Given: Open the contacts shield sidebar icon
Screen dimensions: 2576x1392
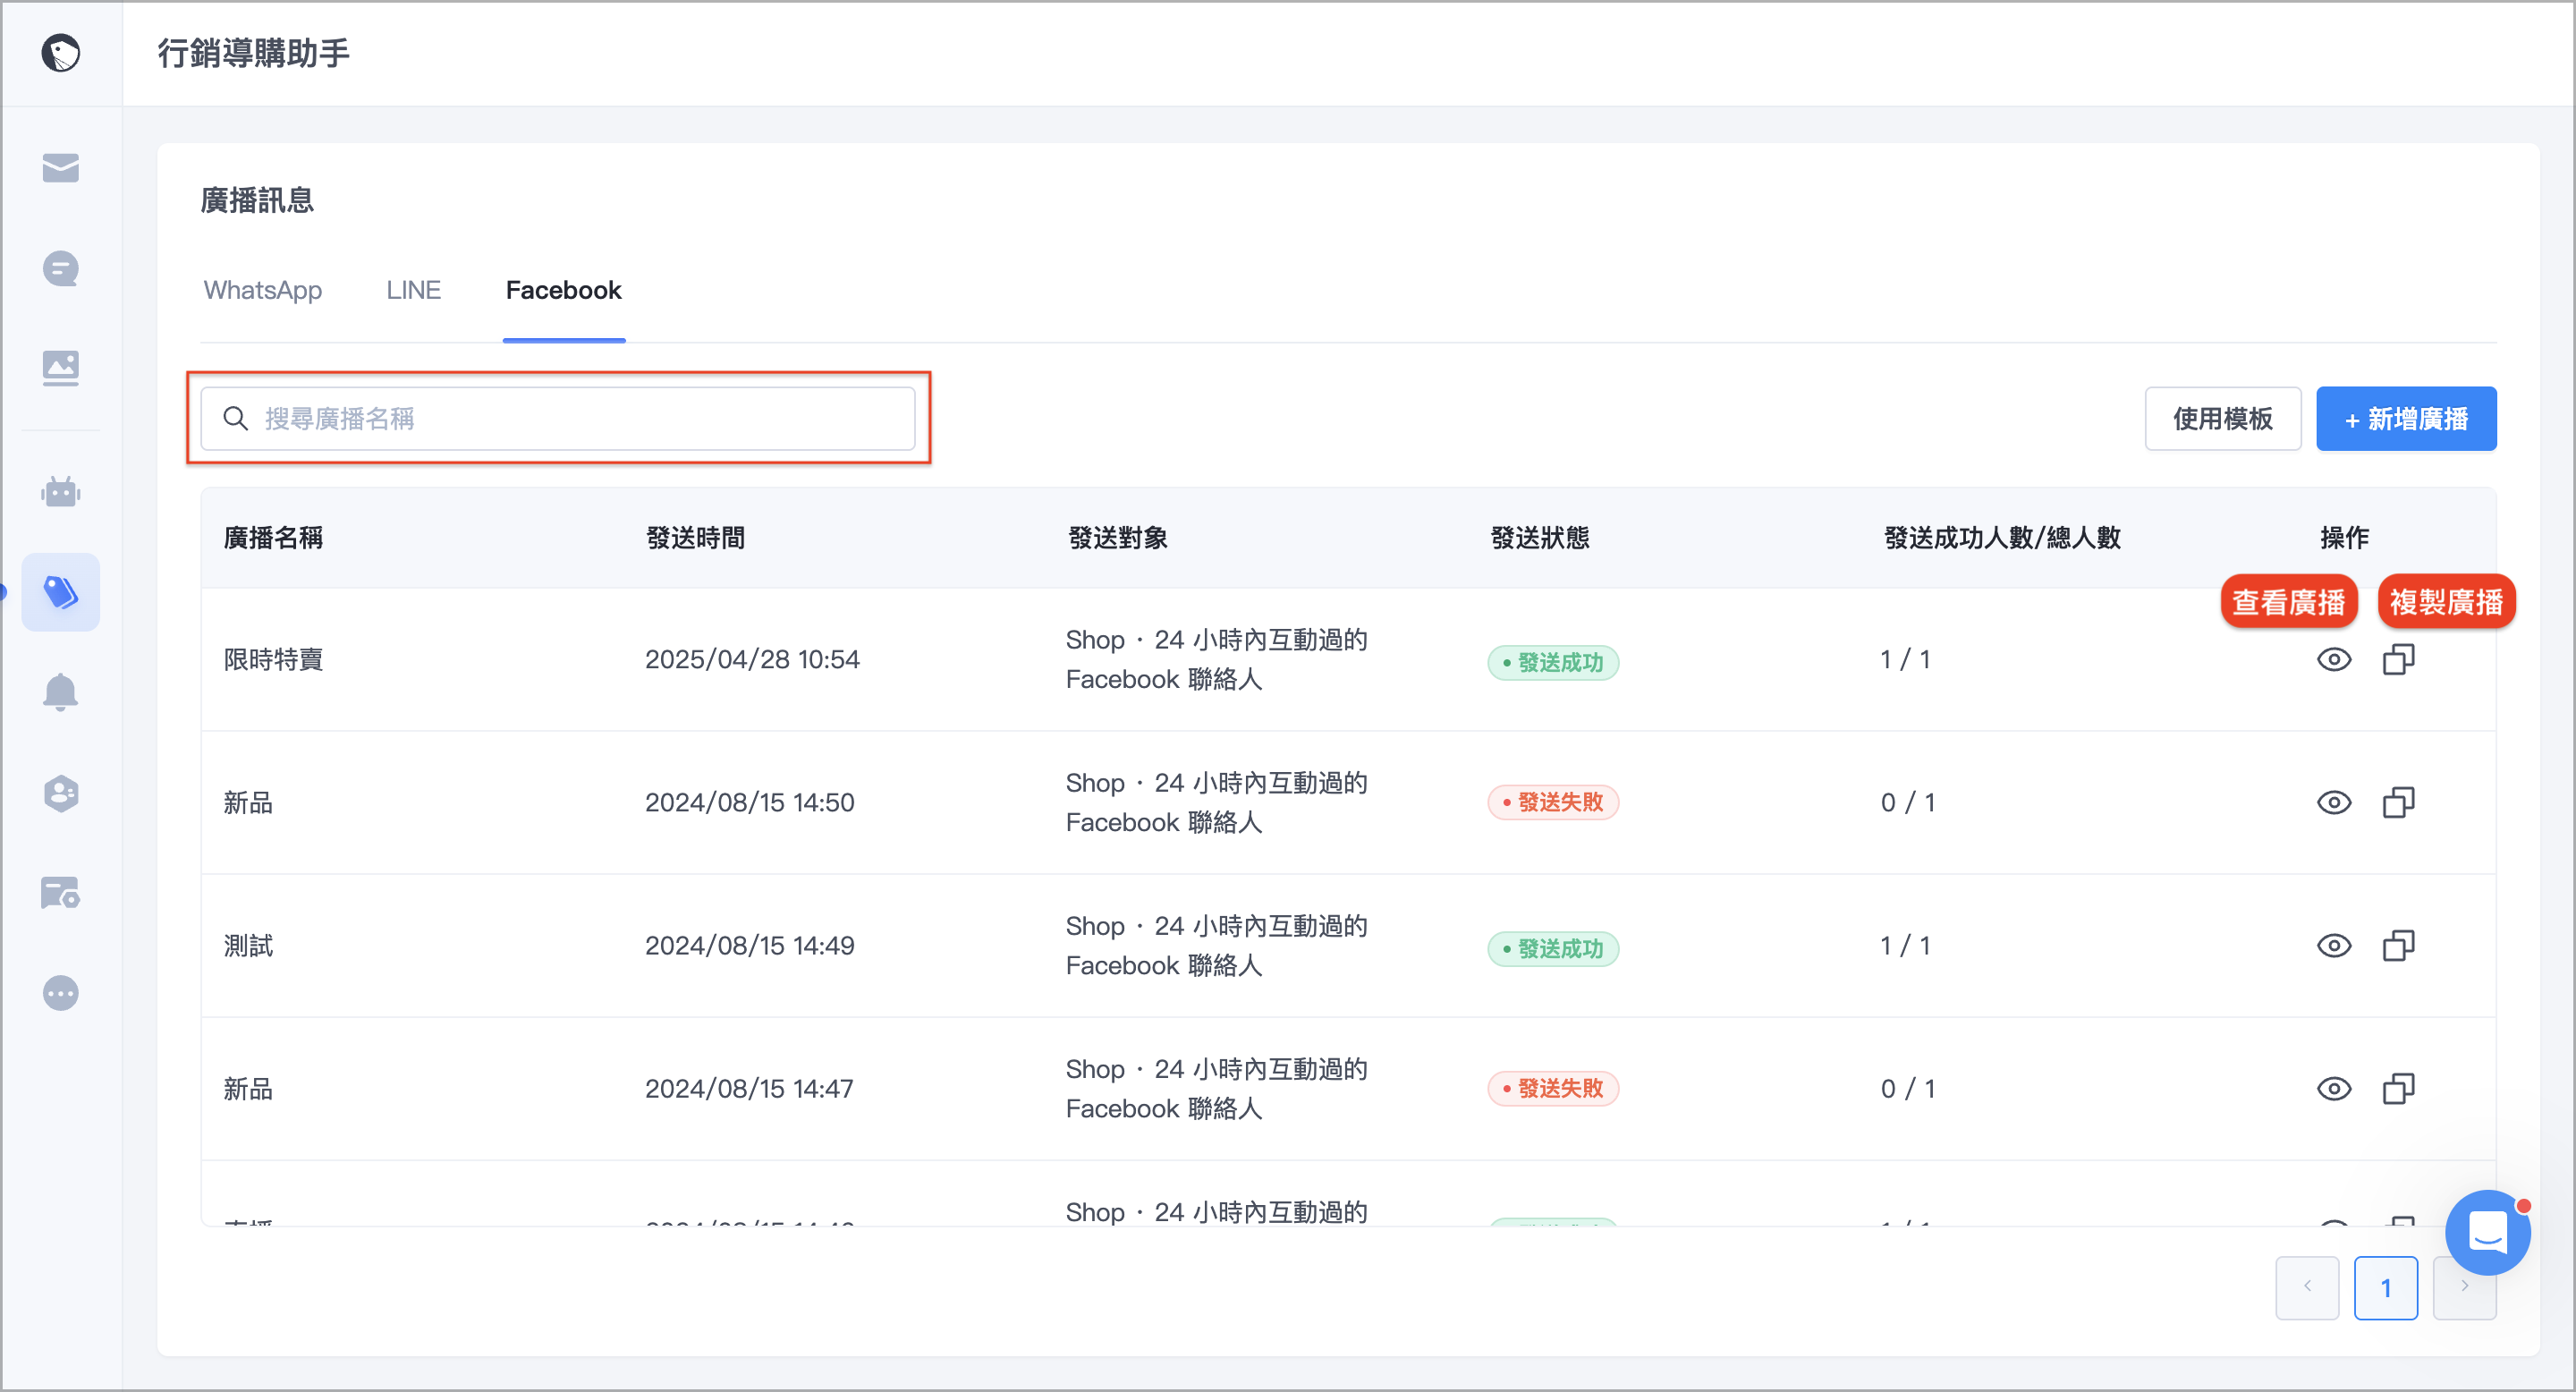Looking at the screenshot, I should click(60, 793).
